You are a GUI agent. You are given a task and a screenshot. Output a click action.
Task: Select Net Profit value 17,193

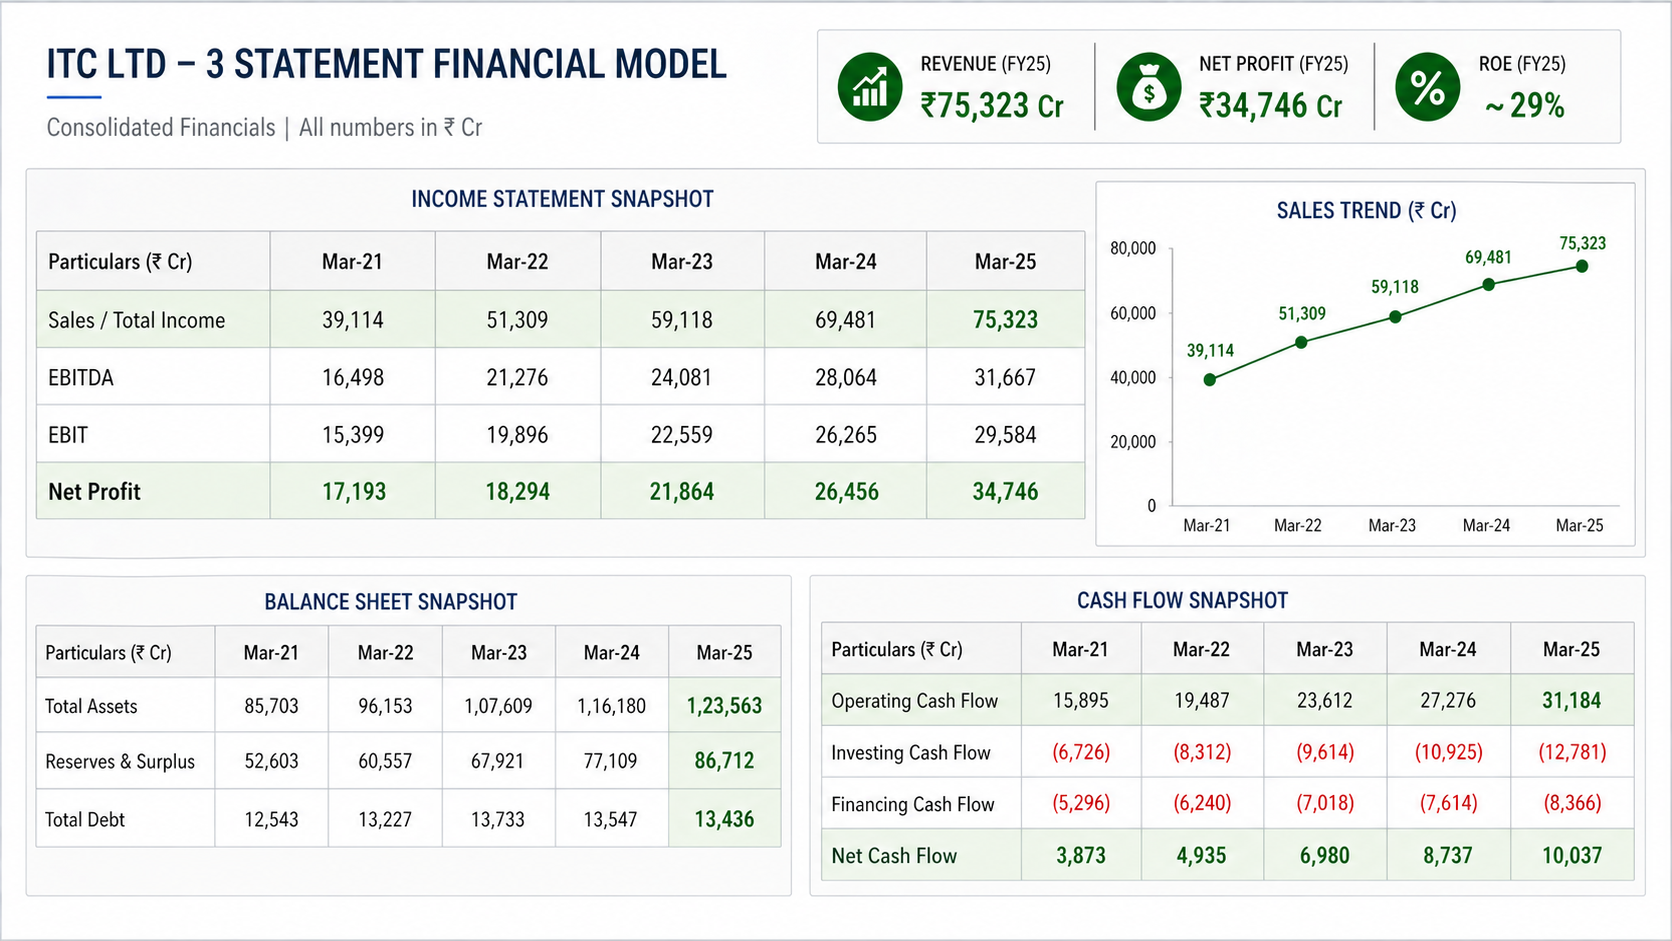coord(354,492)
